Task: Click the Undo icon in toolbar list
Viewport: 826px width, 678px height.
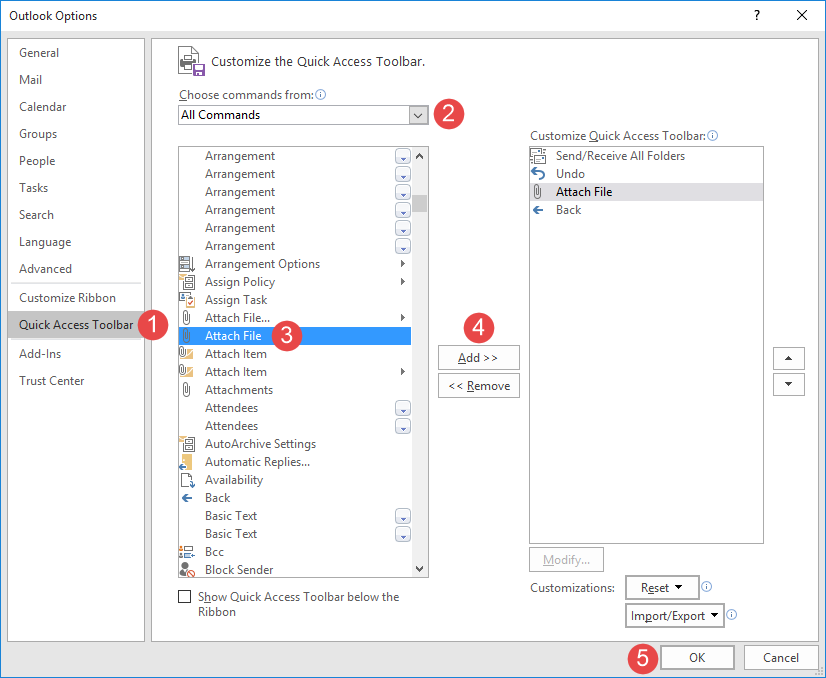Action: pyautogui.click(x=538, y=174)
